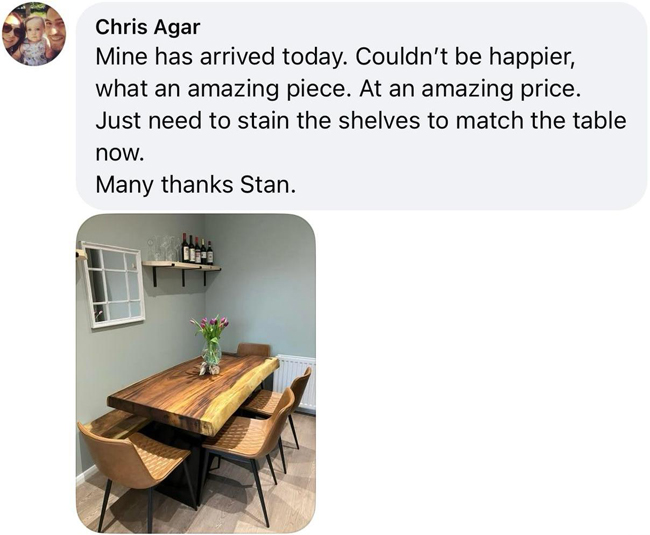Screen dimensions: 650x535
Task: Click the baby's face in the avatar
Action: [35, 28]
